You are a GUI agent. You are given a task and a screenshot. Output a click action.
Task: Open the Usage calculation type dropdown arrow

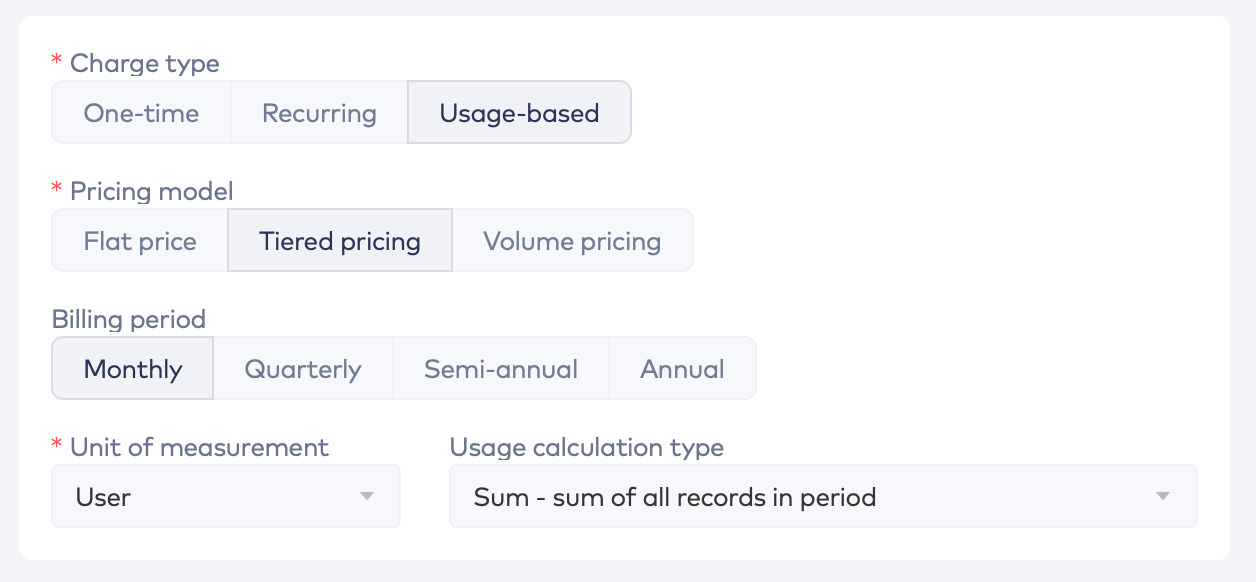coord(1163,495)
